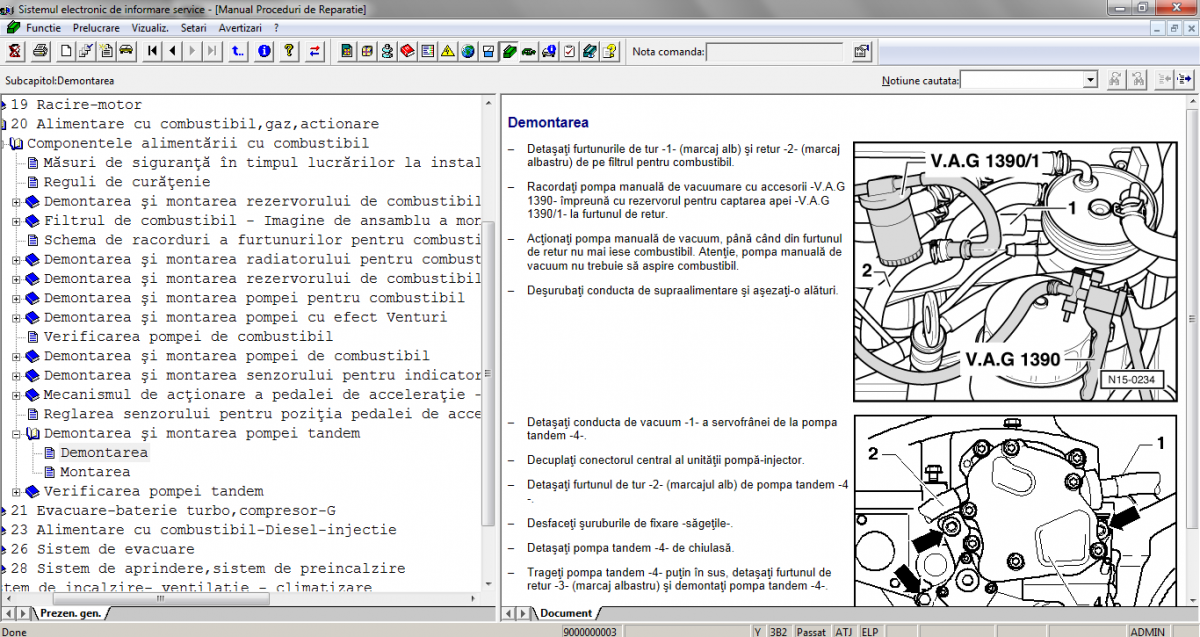Click the yellow warning triangle icon
Viewport: 1200px width, 637px height.
point(447,51)
